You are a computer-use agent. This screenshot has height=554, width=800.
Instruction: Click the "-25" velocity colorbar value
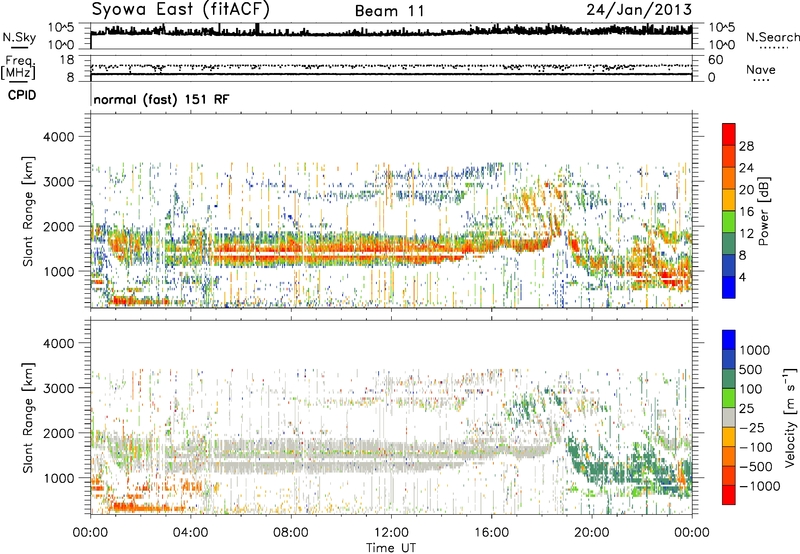(x=751, y=428)
